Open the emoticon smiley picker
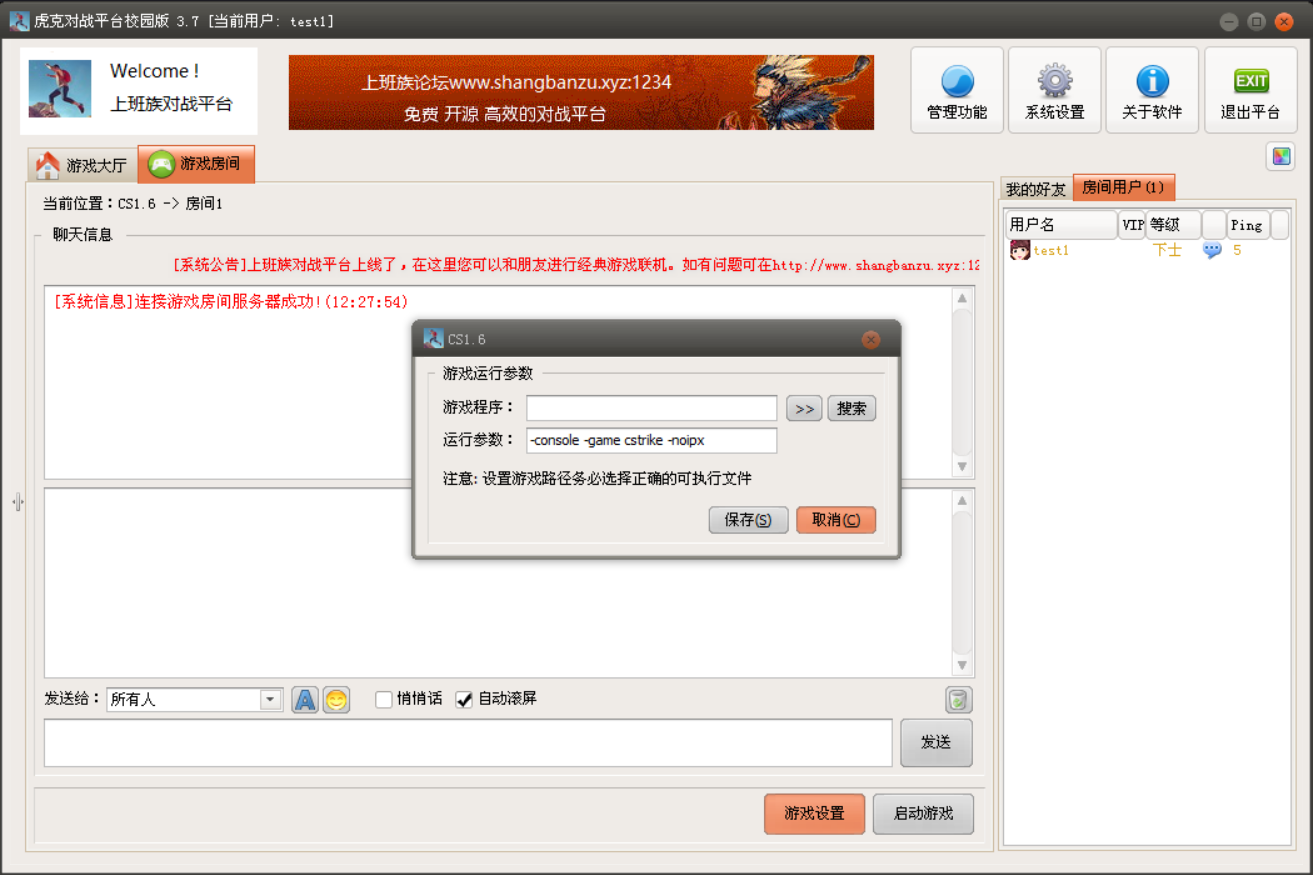Viewport: 1313px width, 875px height. [x=336, y=699]
